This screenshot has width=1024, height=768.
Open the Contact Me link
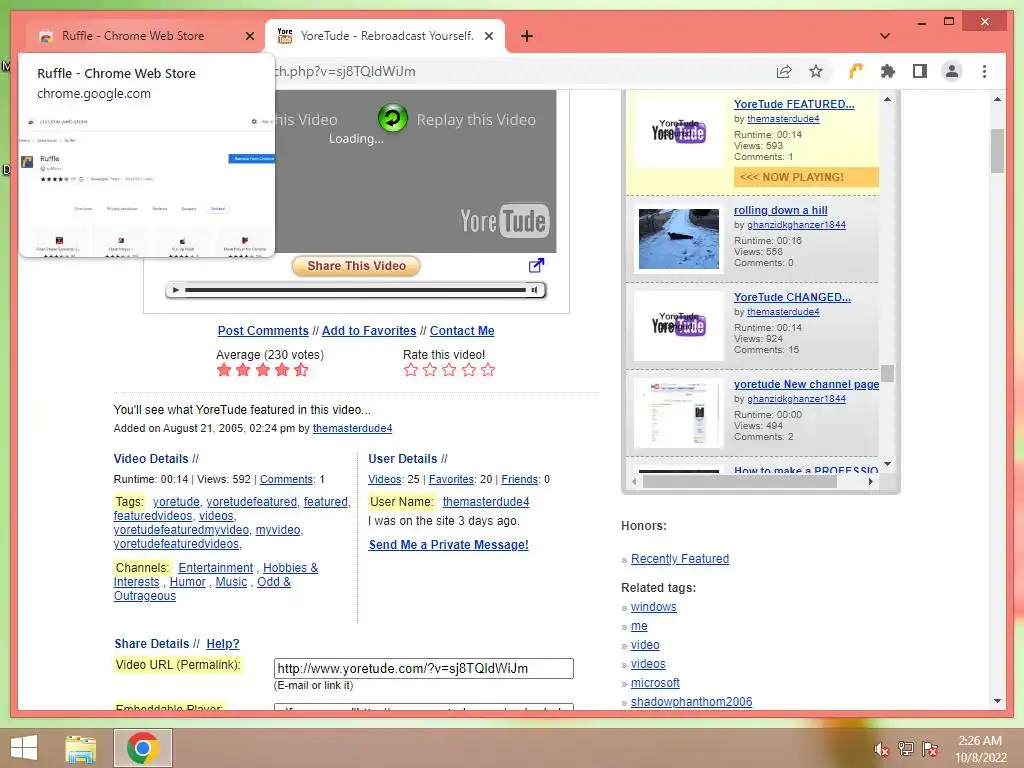462,330
